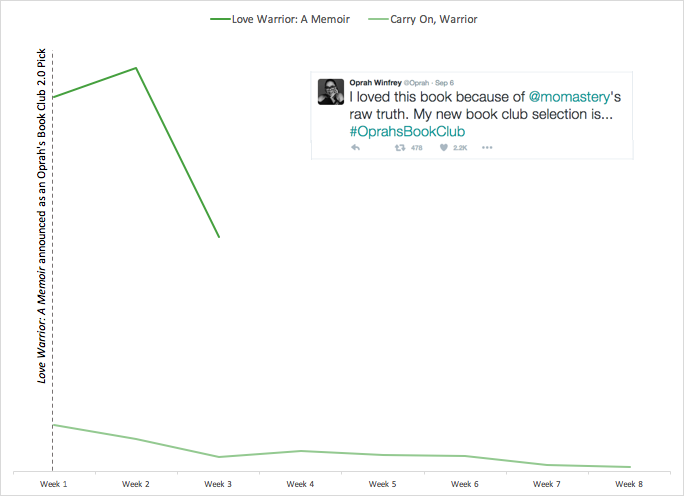Viewport: 684px width, 496px height.
Task: Click the retweet icon in tweet
Action: point(400,147)
